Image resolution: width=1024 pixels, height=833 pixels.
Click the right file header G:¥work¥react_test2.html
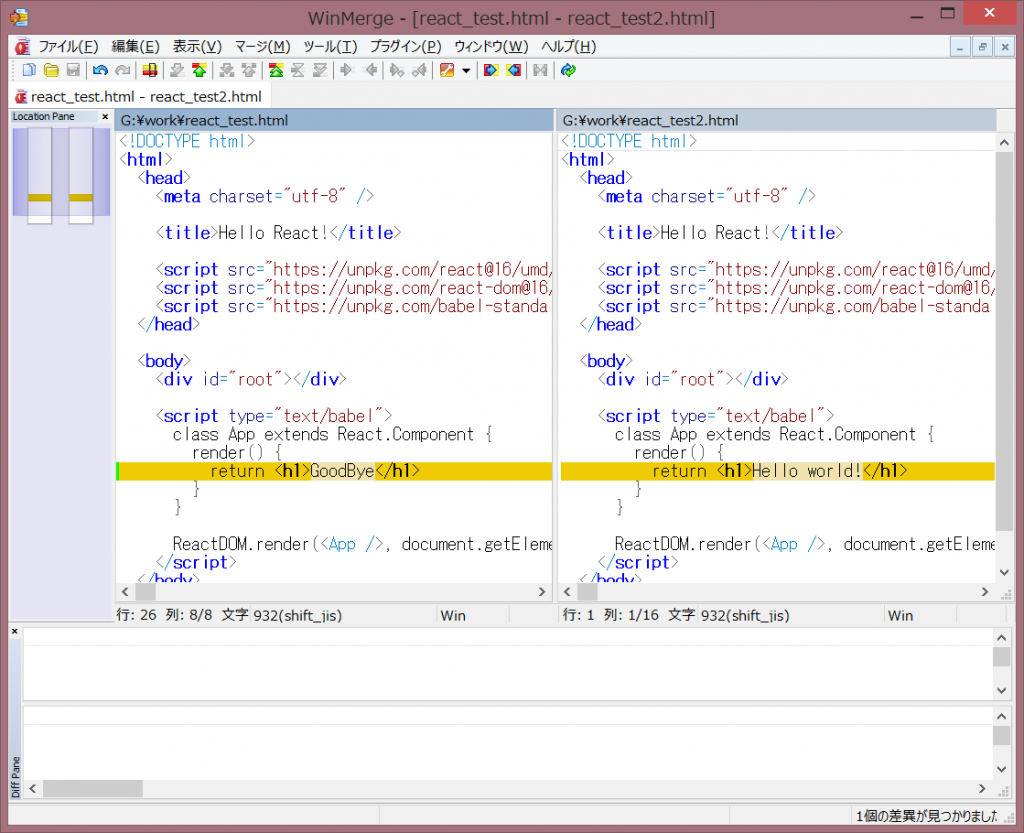[777, 120]
